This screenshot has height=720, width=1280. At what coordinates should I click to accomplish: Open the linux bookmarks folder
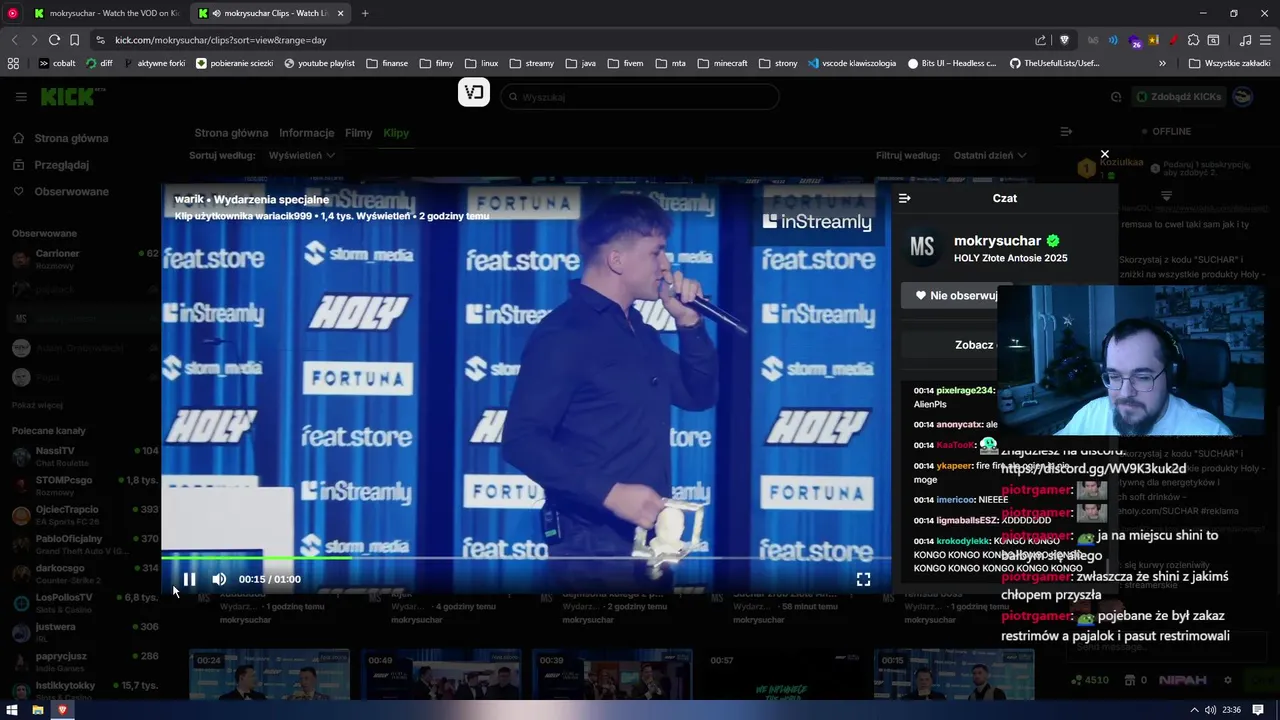482,63
